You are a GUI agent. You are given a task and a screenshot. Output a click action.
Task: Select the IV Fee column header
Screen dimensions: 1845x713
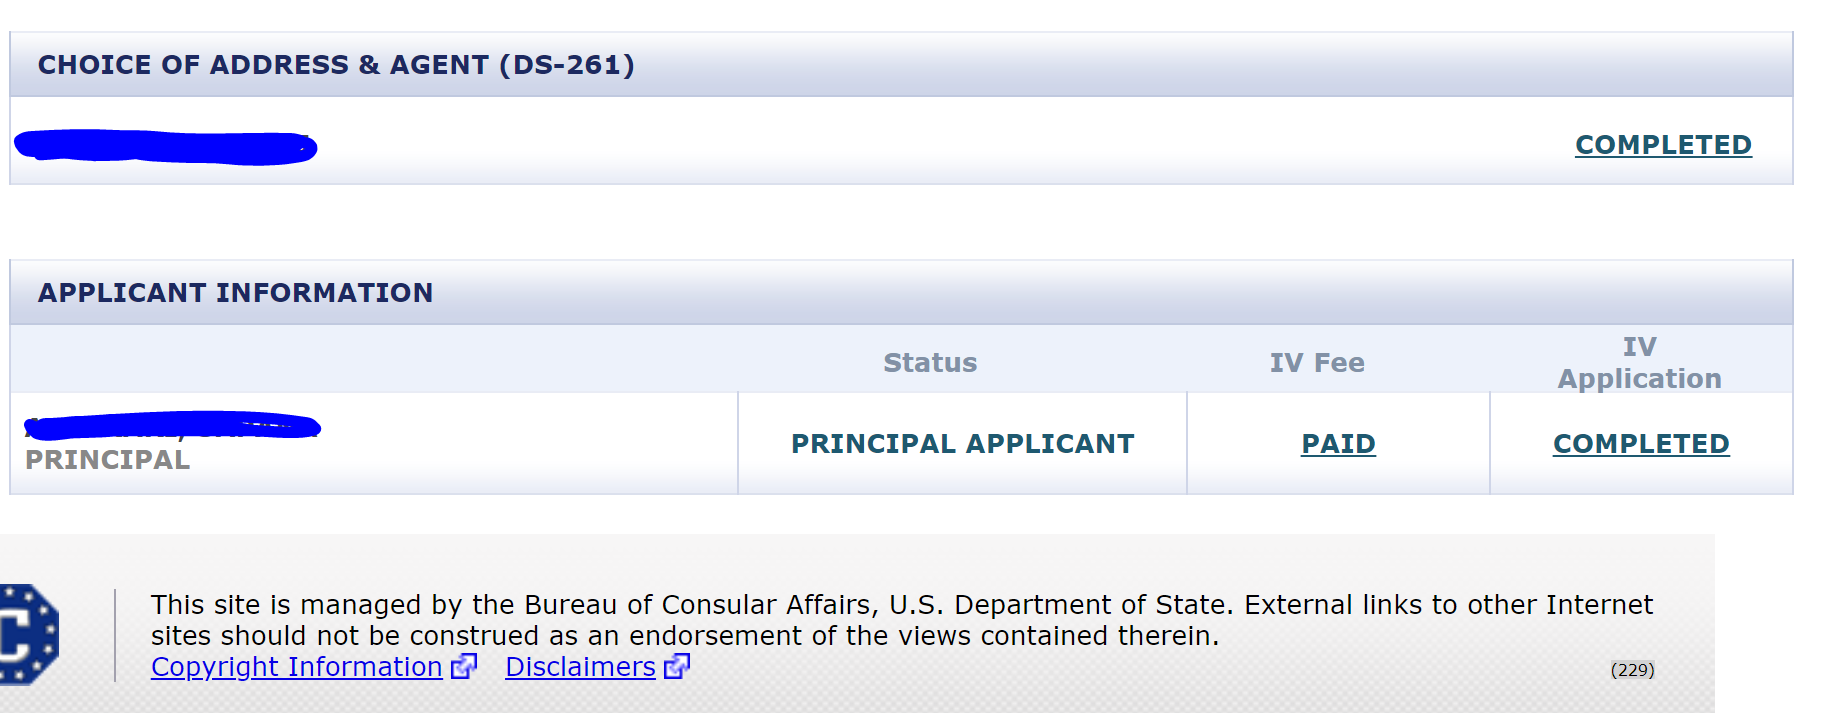1317,363
